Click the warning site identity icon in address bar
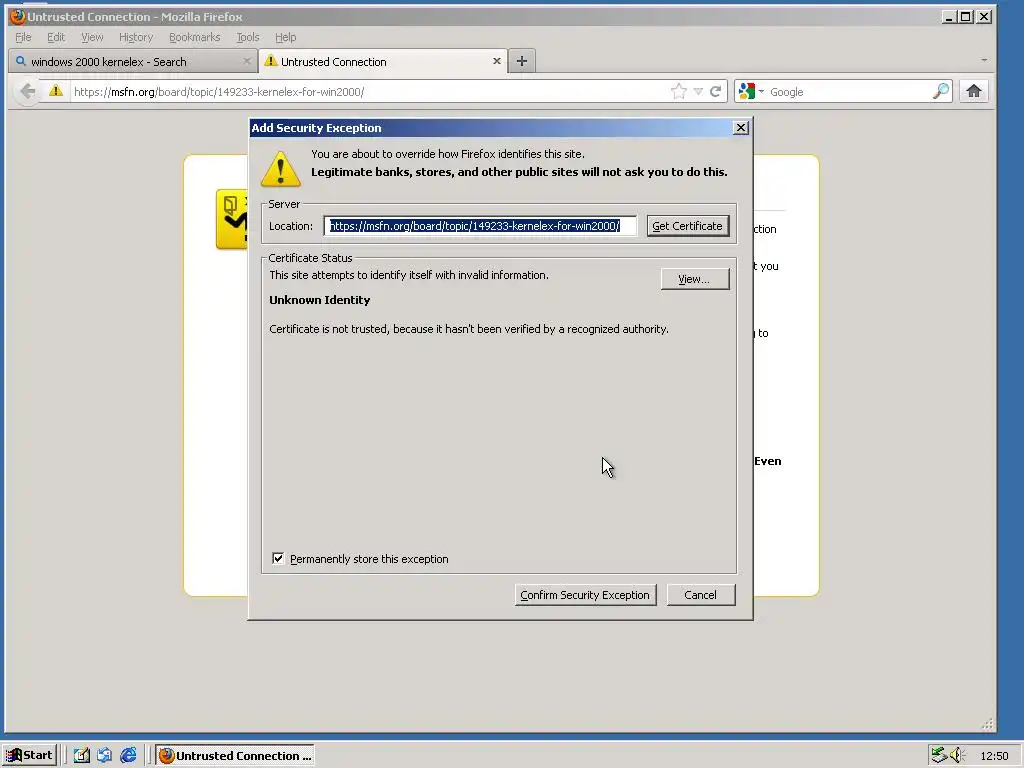 pos(56,91)
